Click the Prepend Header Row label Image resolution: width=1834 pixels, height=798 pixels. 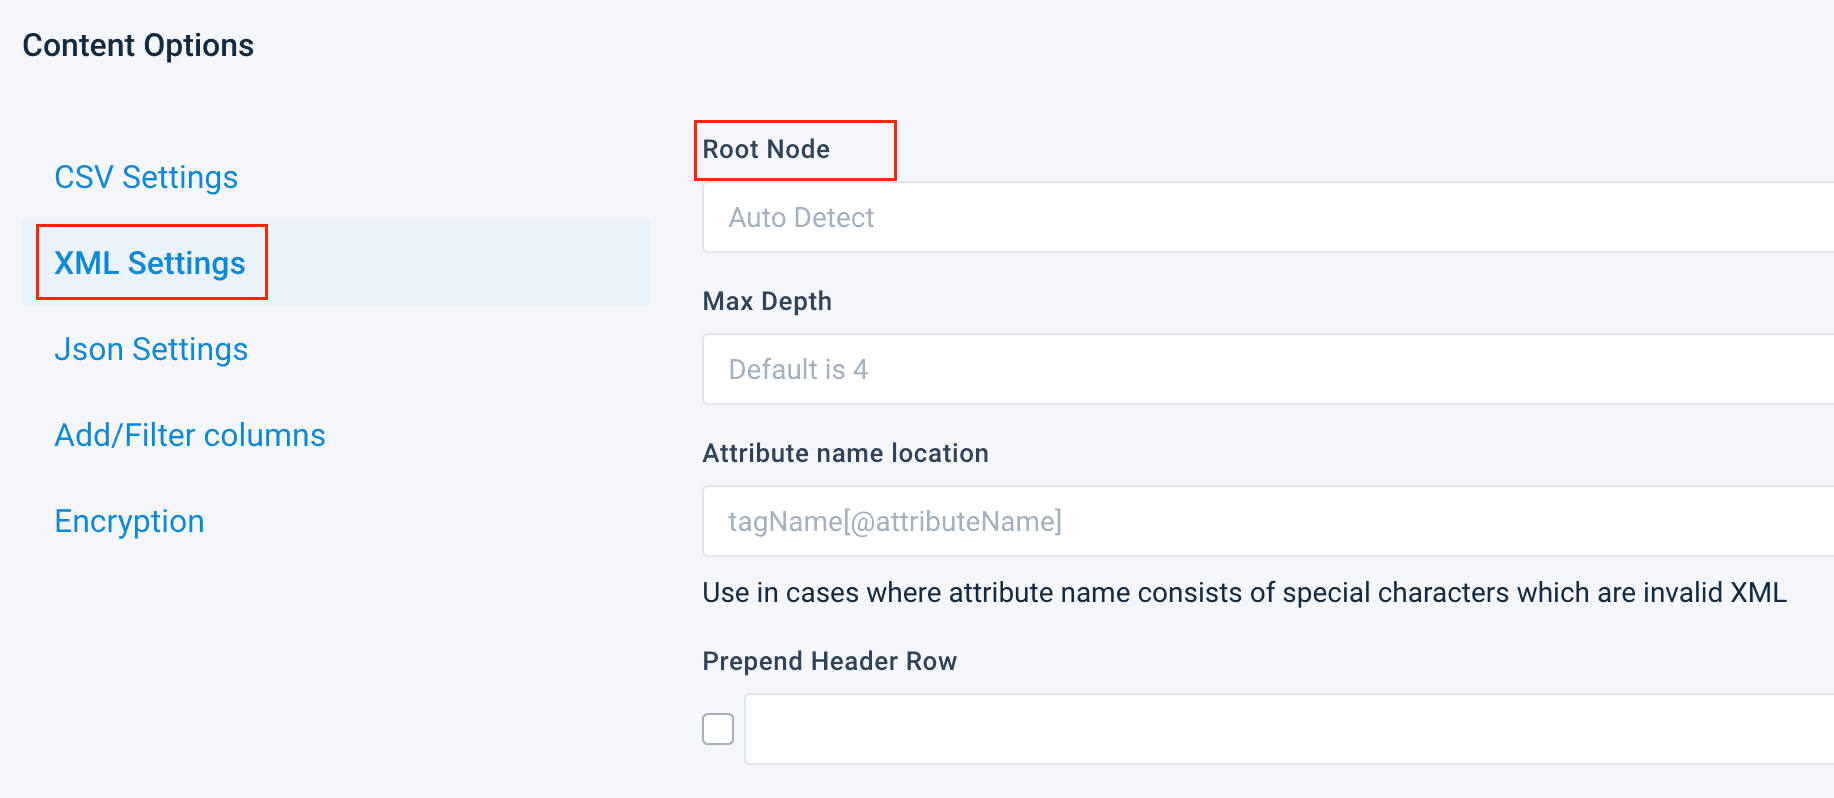(x=829, y=661)
